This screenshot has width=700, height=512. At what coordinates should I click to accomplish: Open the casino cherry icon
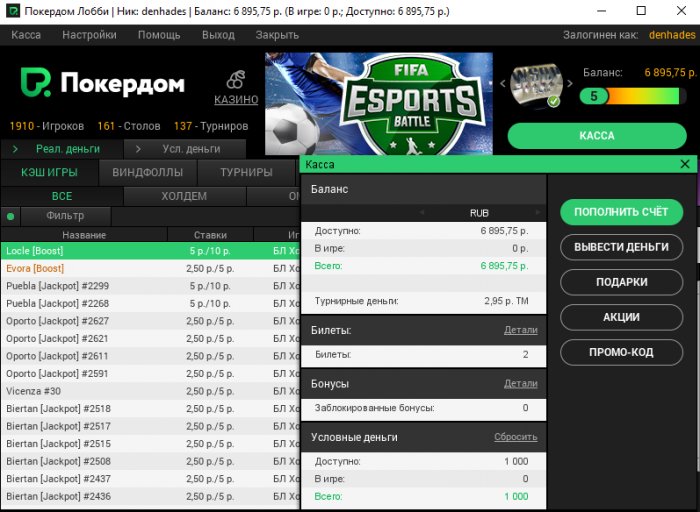coord(236,79)
